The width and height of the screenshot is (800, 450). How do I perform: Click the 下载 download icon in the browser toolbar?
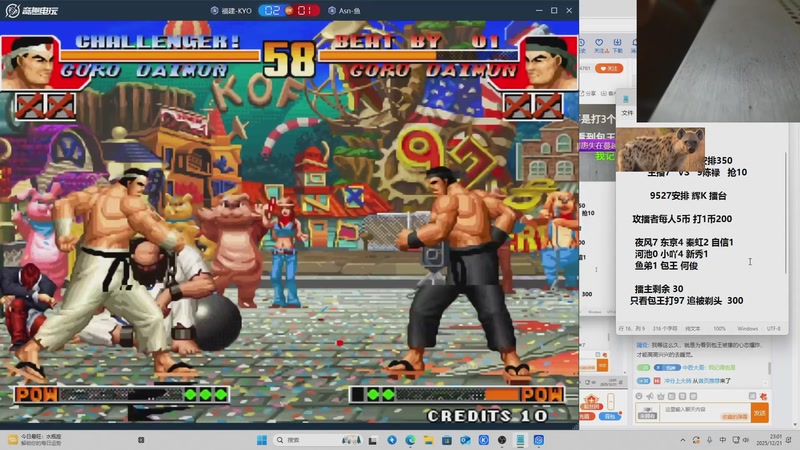tap(617, 43)
